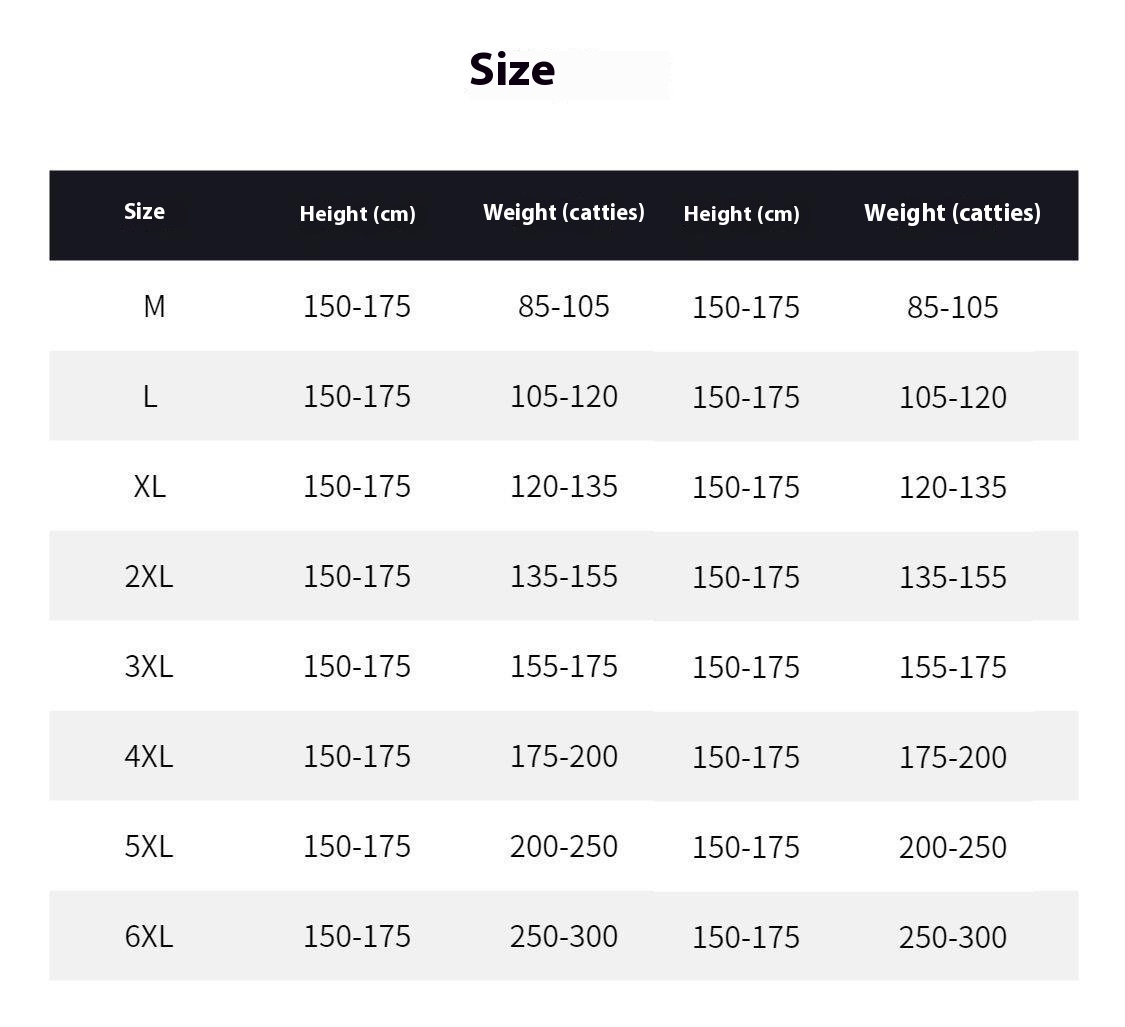Click the bold Size title heading
This screenshot has height=1027, width=1125.
pos(512,70)
